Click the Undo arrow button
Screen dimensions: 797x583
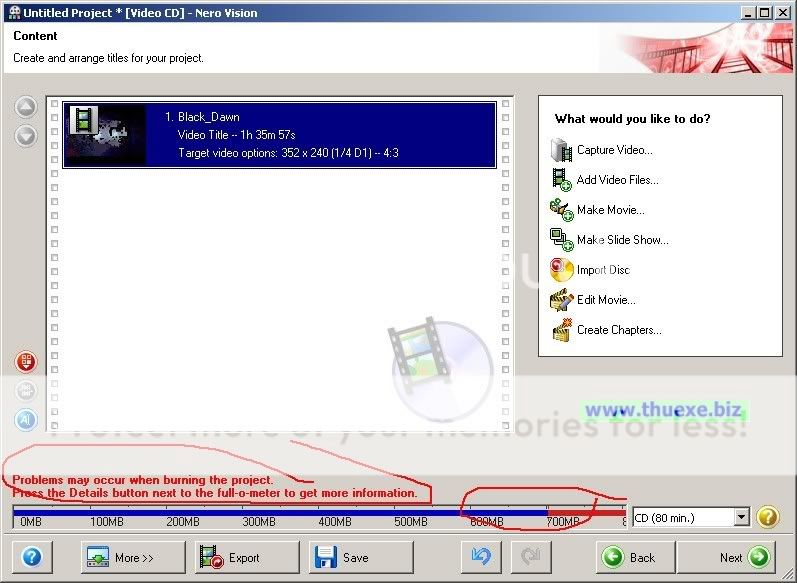(x=481, y=557)
